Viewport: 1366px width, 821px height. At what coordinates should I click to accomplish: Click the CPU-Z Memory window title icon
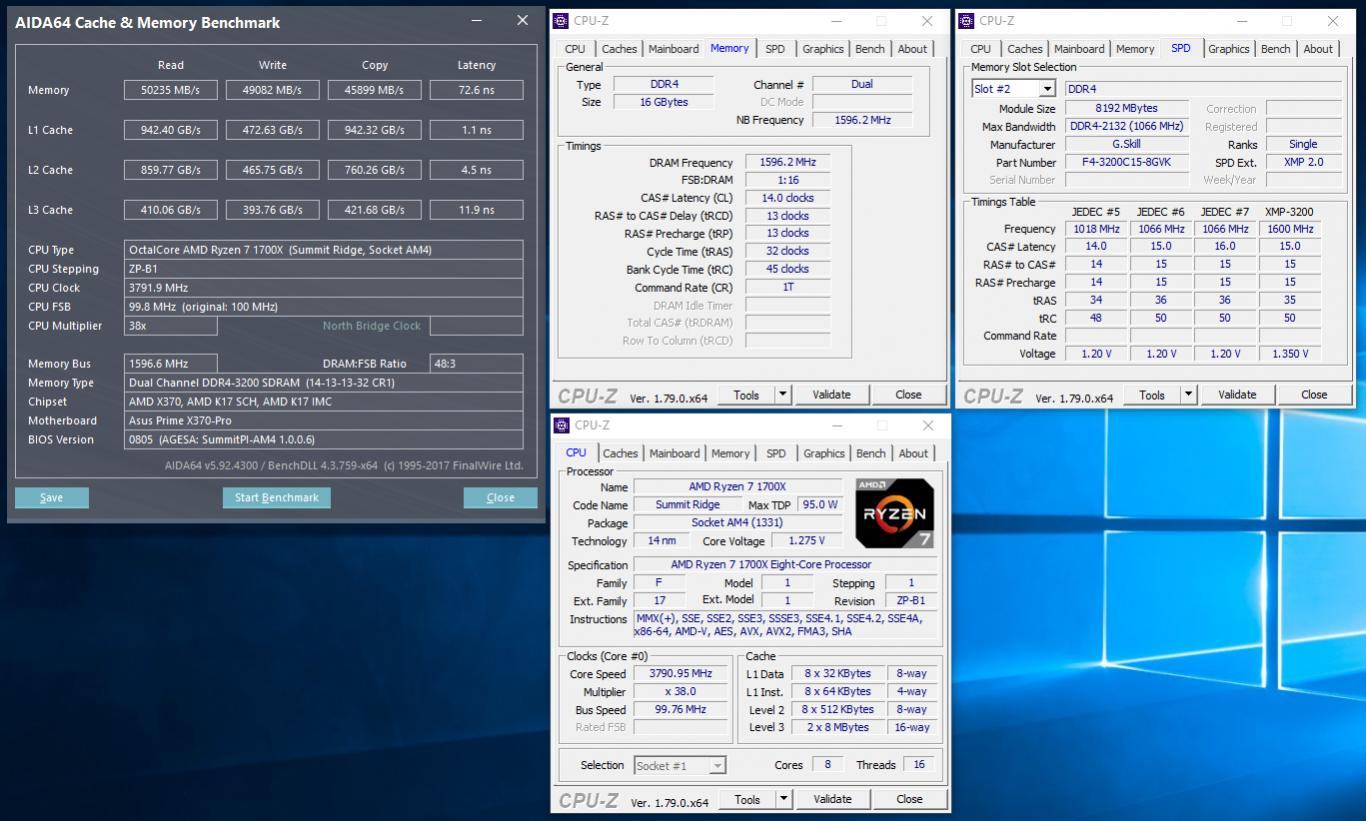click(561, 21)
